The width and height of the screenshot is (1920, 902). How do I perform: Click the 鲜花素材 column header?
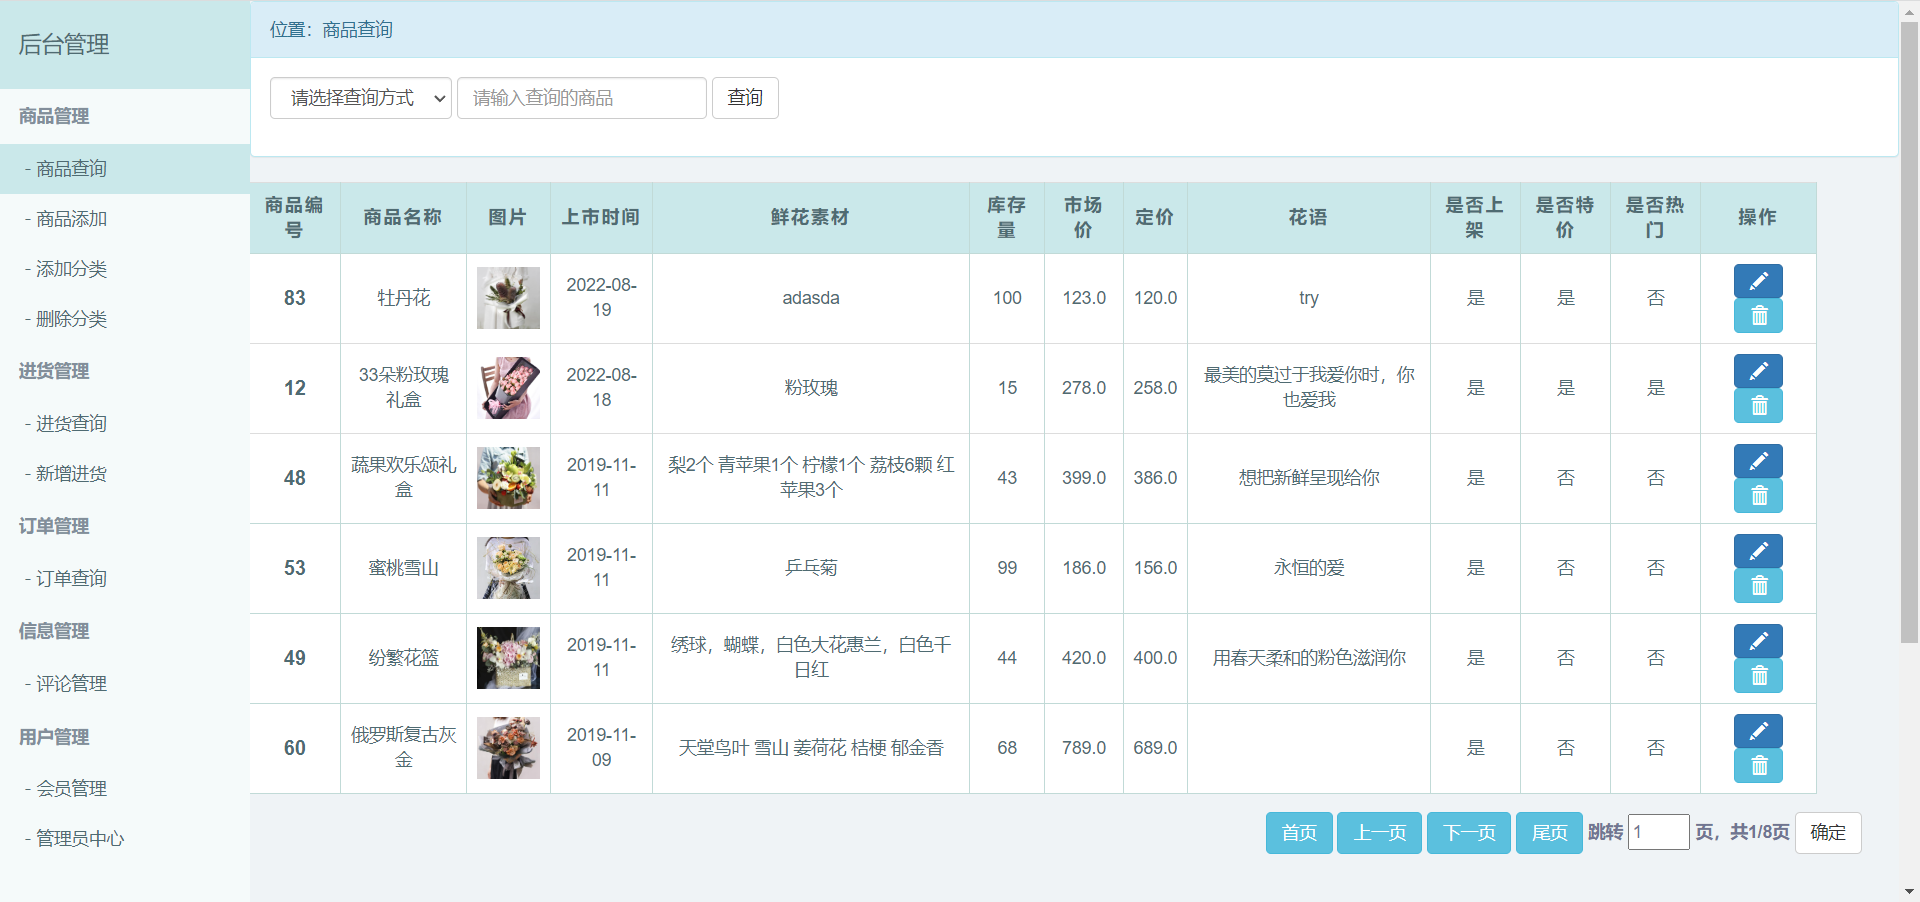pyautogui.click(x=810, y=217)
